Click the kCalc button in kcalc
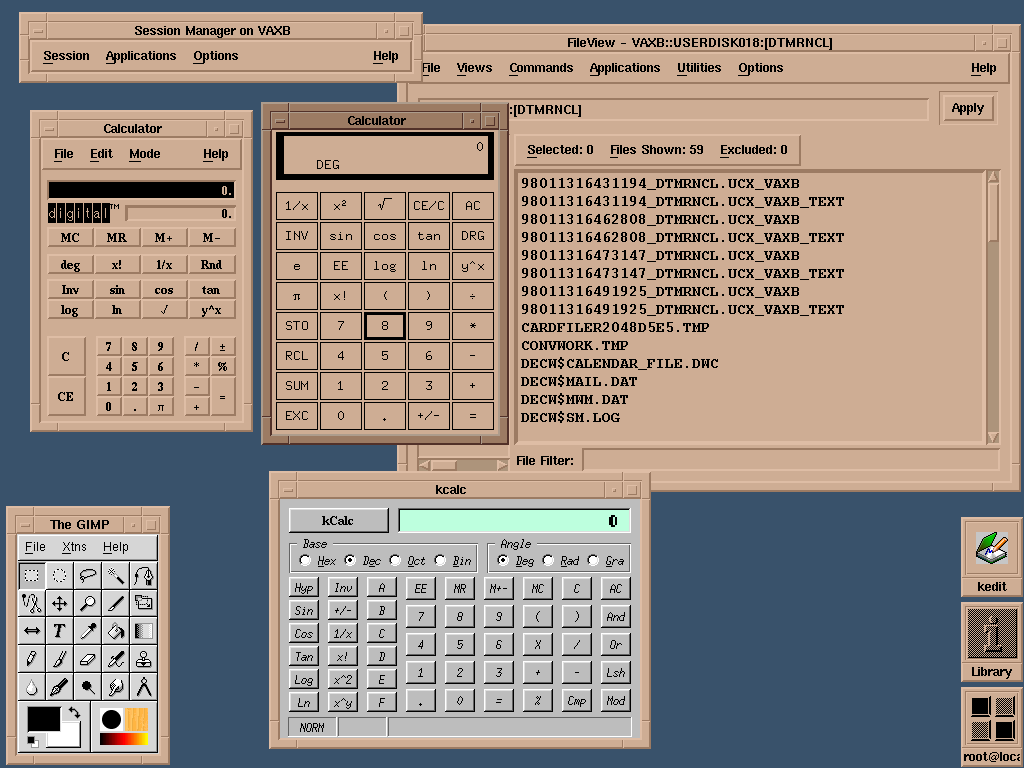 (338, 520)
